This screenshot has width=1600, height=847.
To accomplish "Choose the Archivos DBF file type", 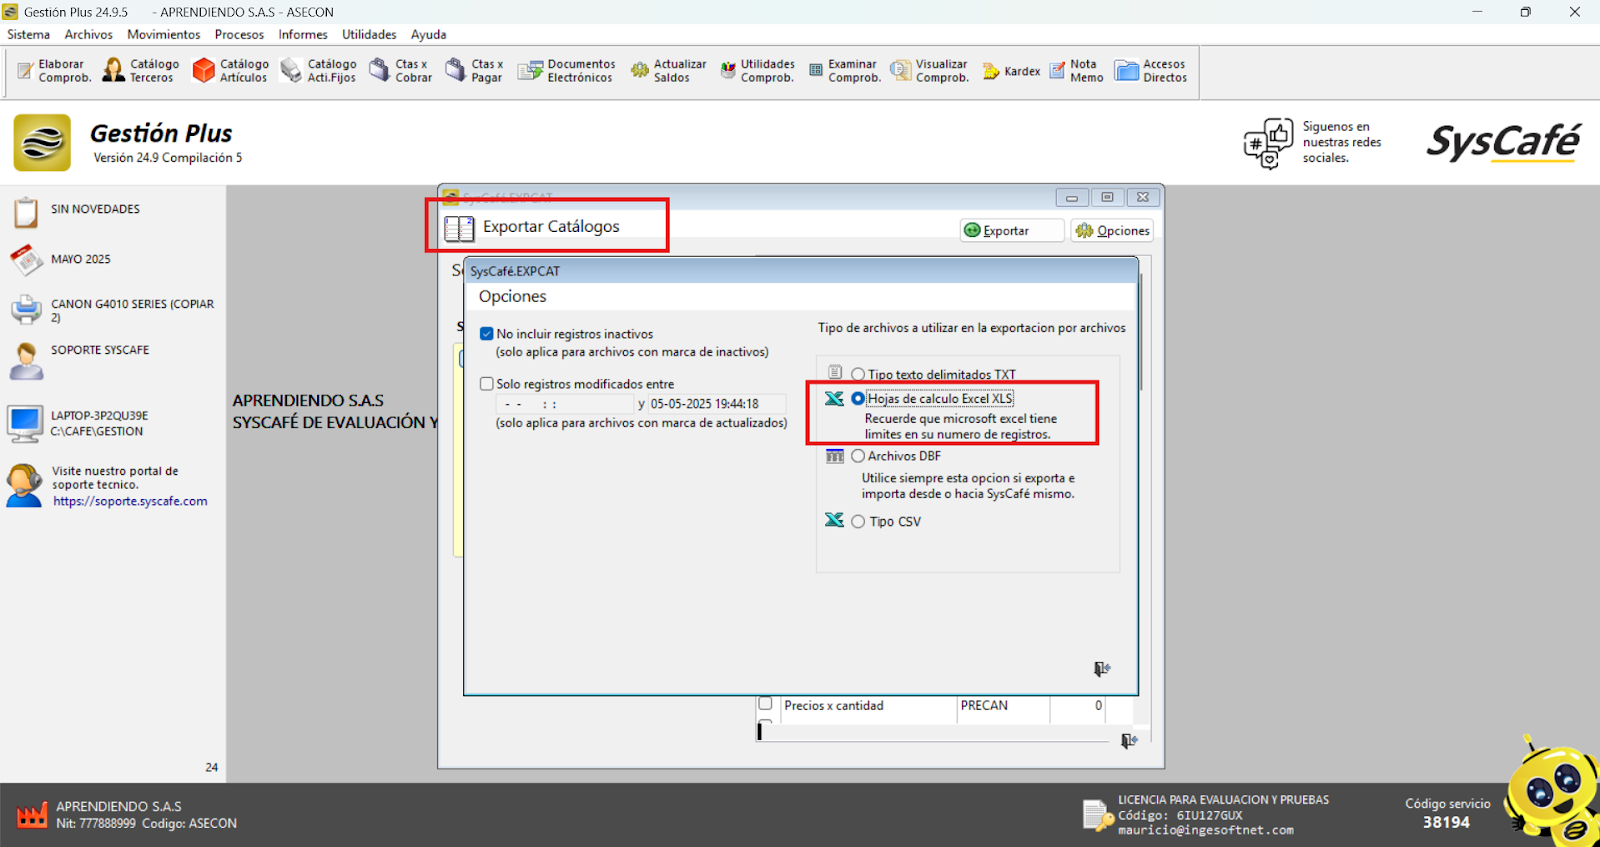I will (858, 456).
